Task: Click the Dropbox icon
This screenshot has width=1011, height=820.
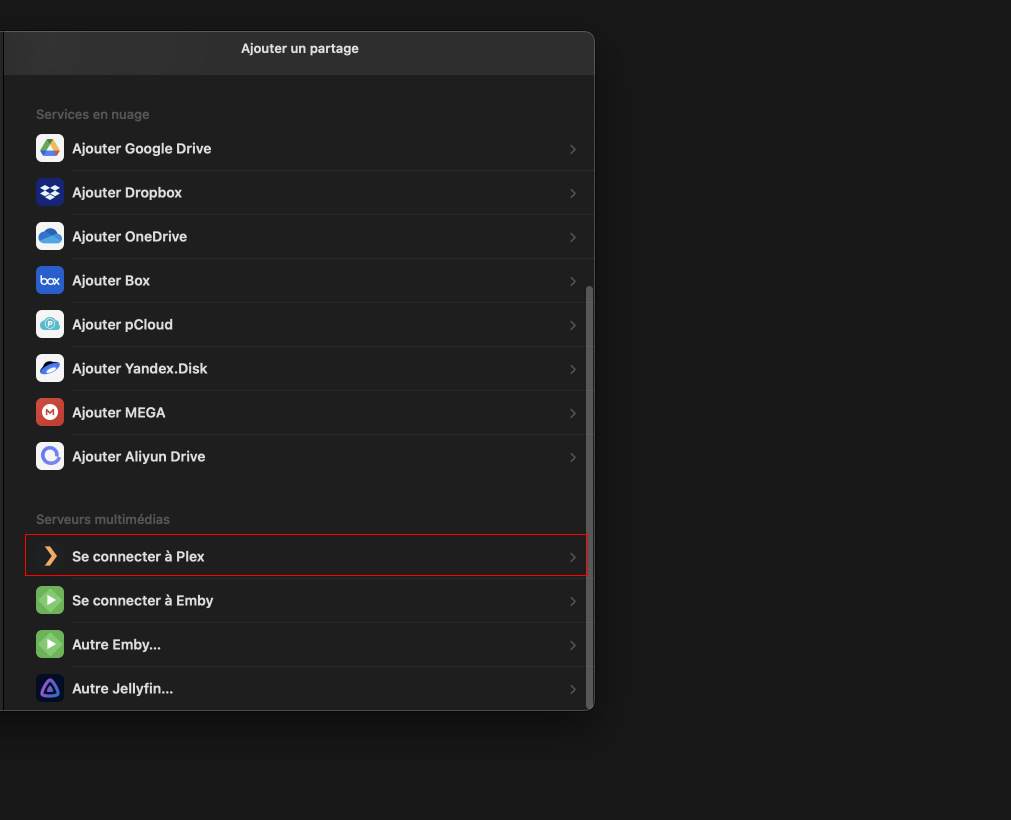Action: 50,192
